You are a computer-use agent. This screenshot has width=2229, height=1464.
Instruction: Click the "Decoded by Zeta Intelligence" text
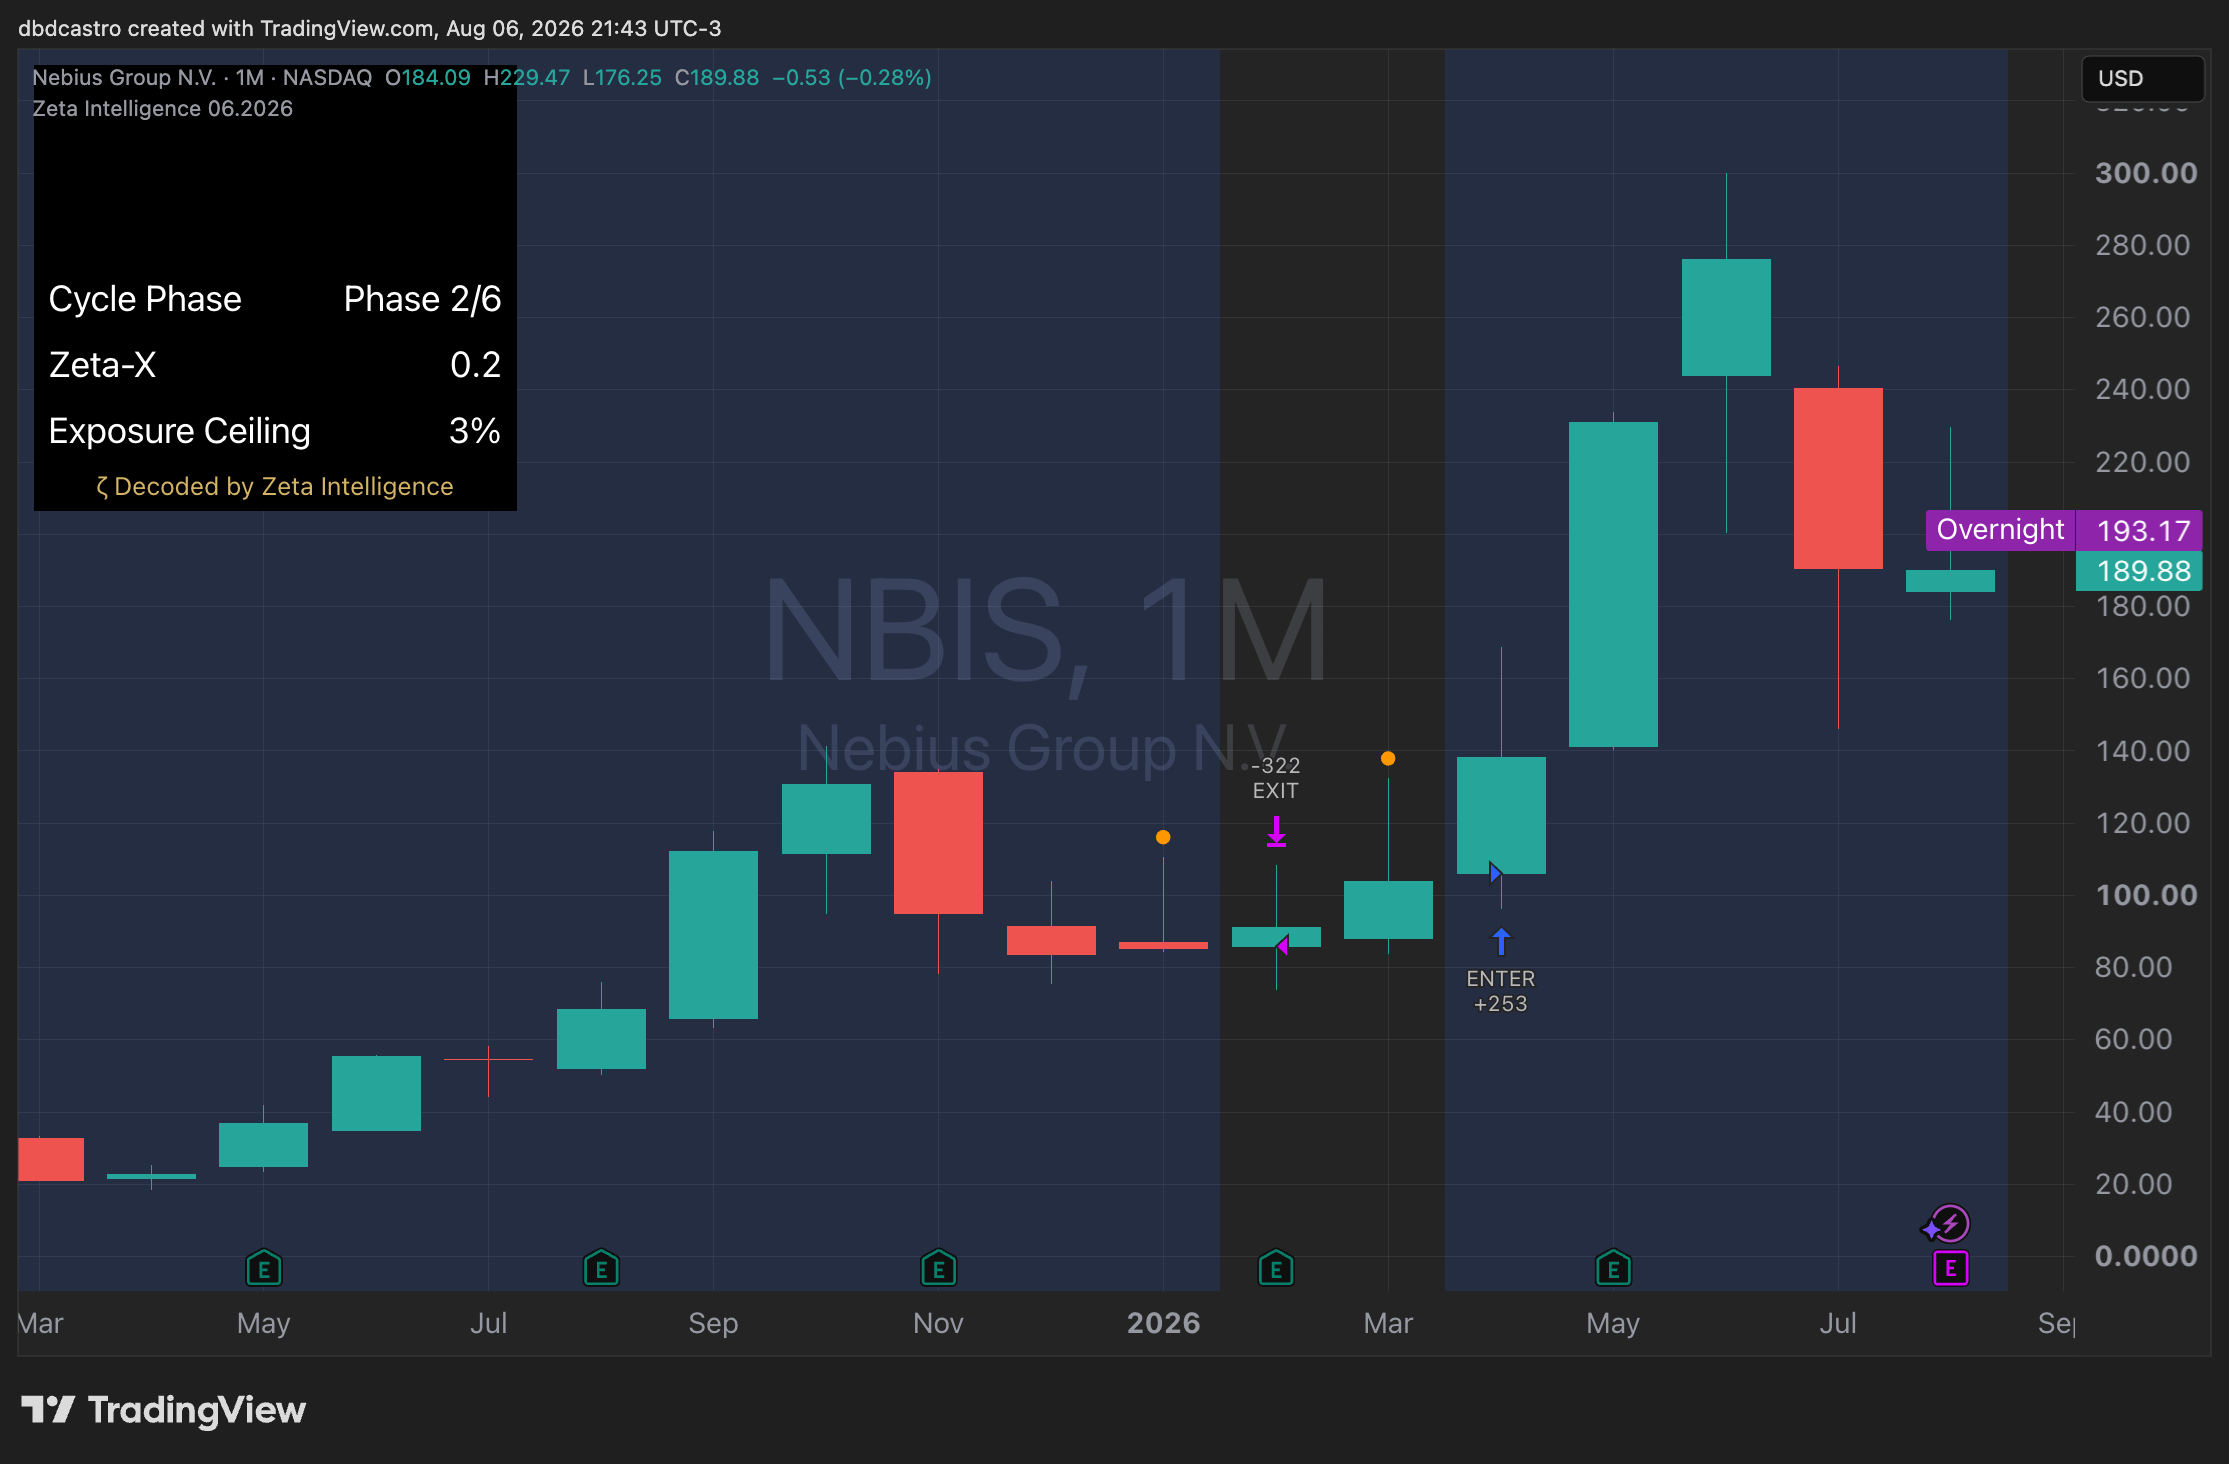(x=275, y=486)
